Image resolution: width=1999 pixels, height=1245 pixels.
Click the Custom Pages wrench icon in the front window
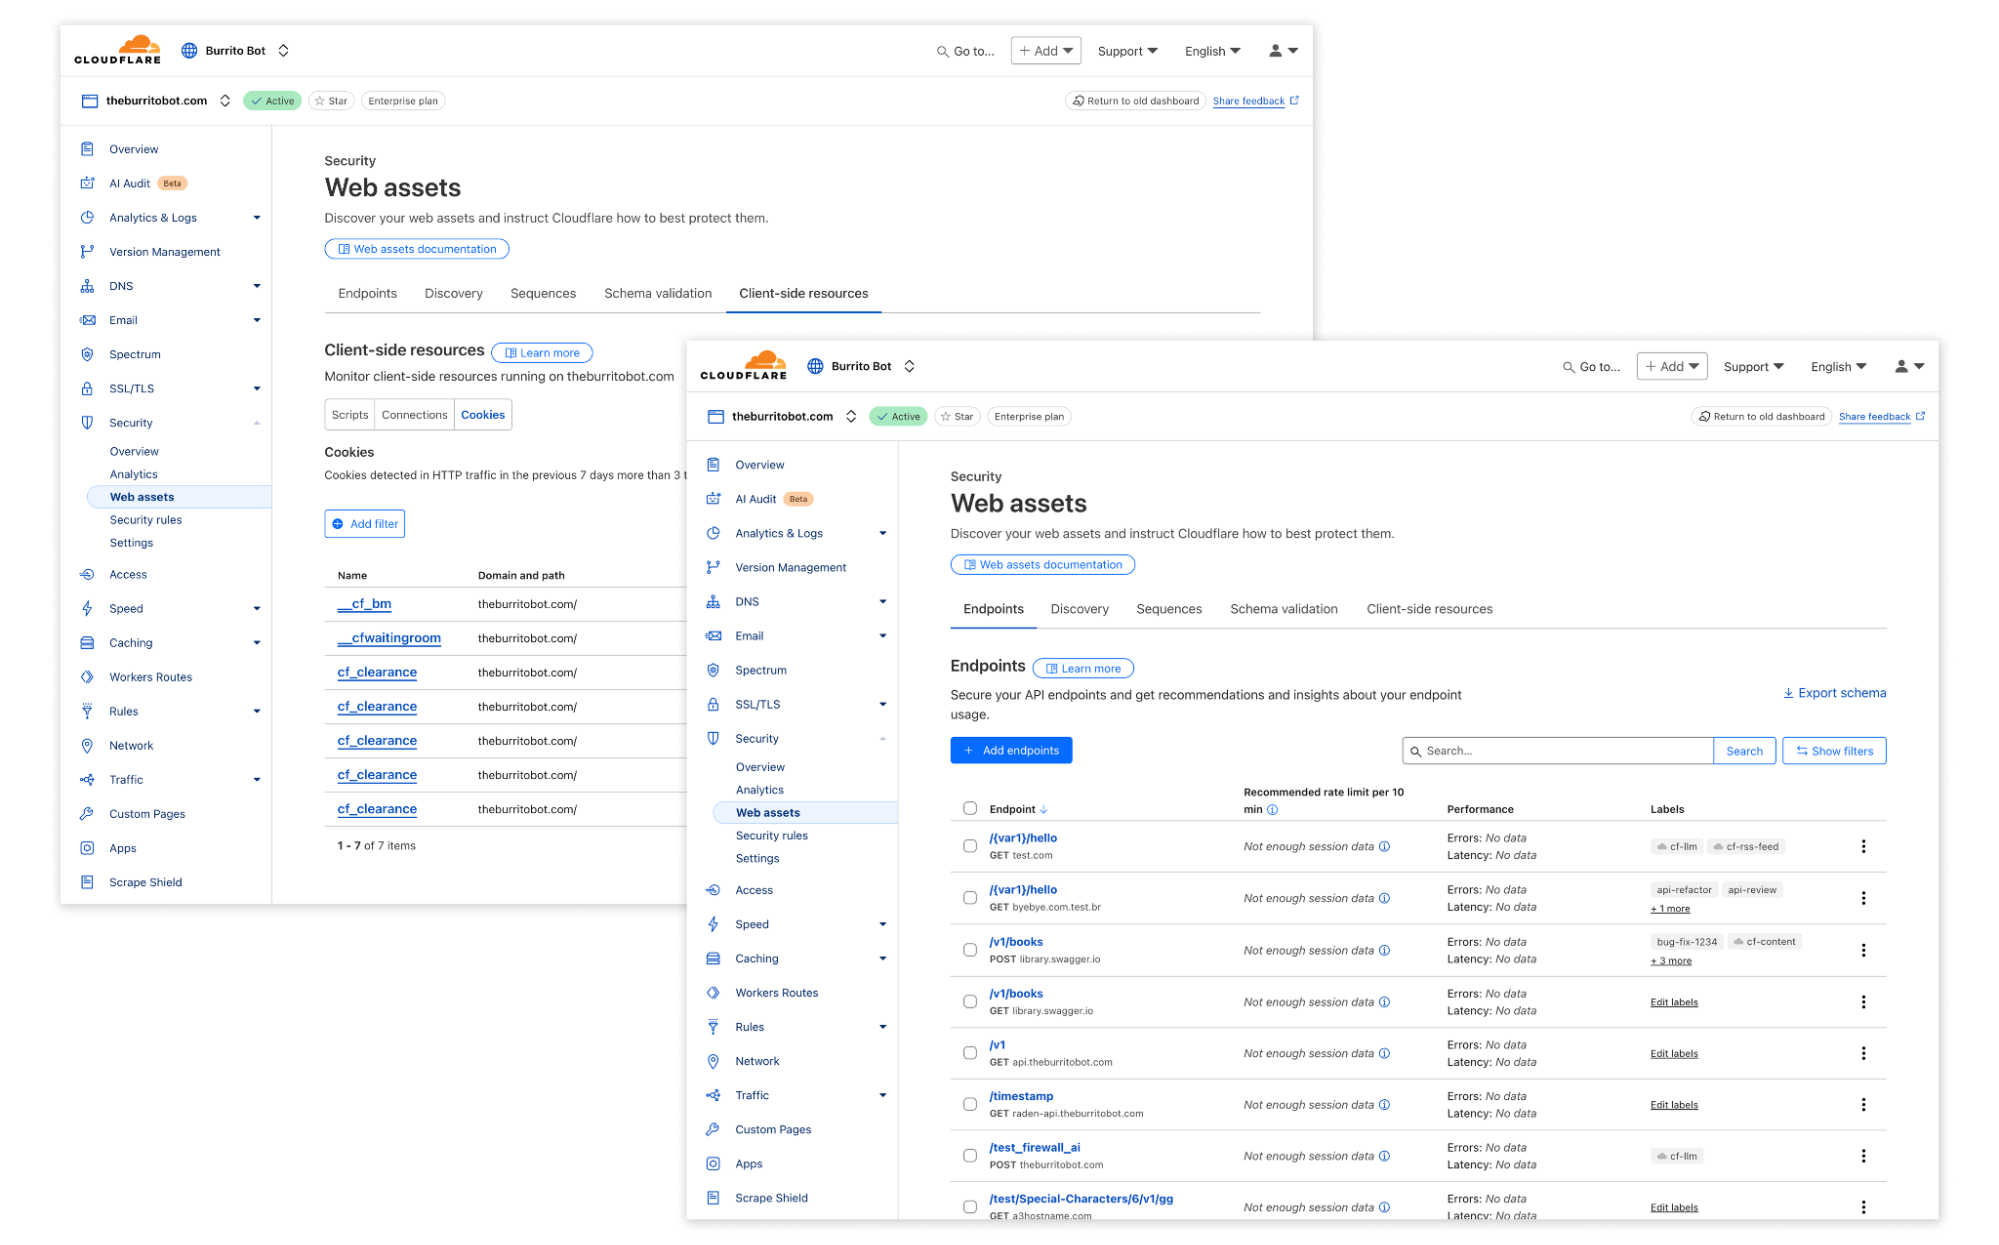(x=713, y=1129)
